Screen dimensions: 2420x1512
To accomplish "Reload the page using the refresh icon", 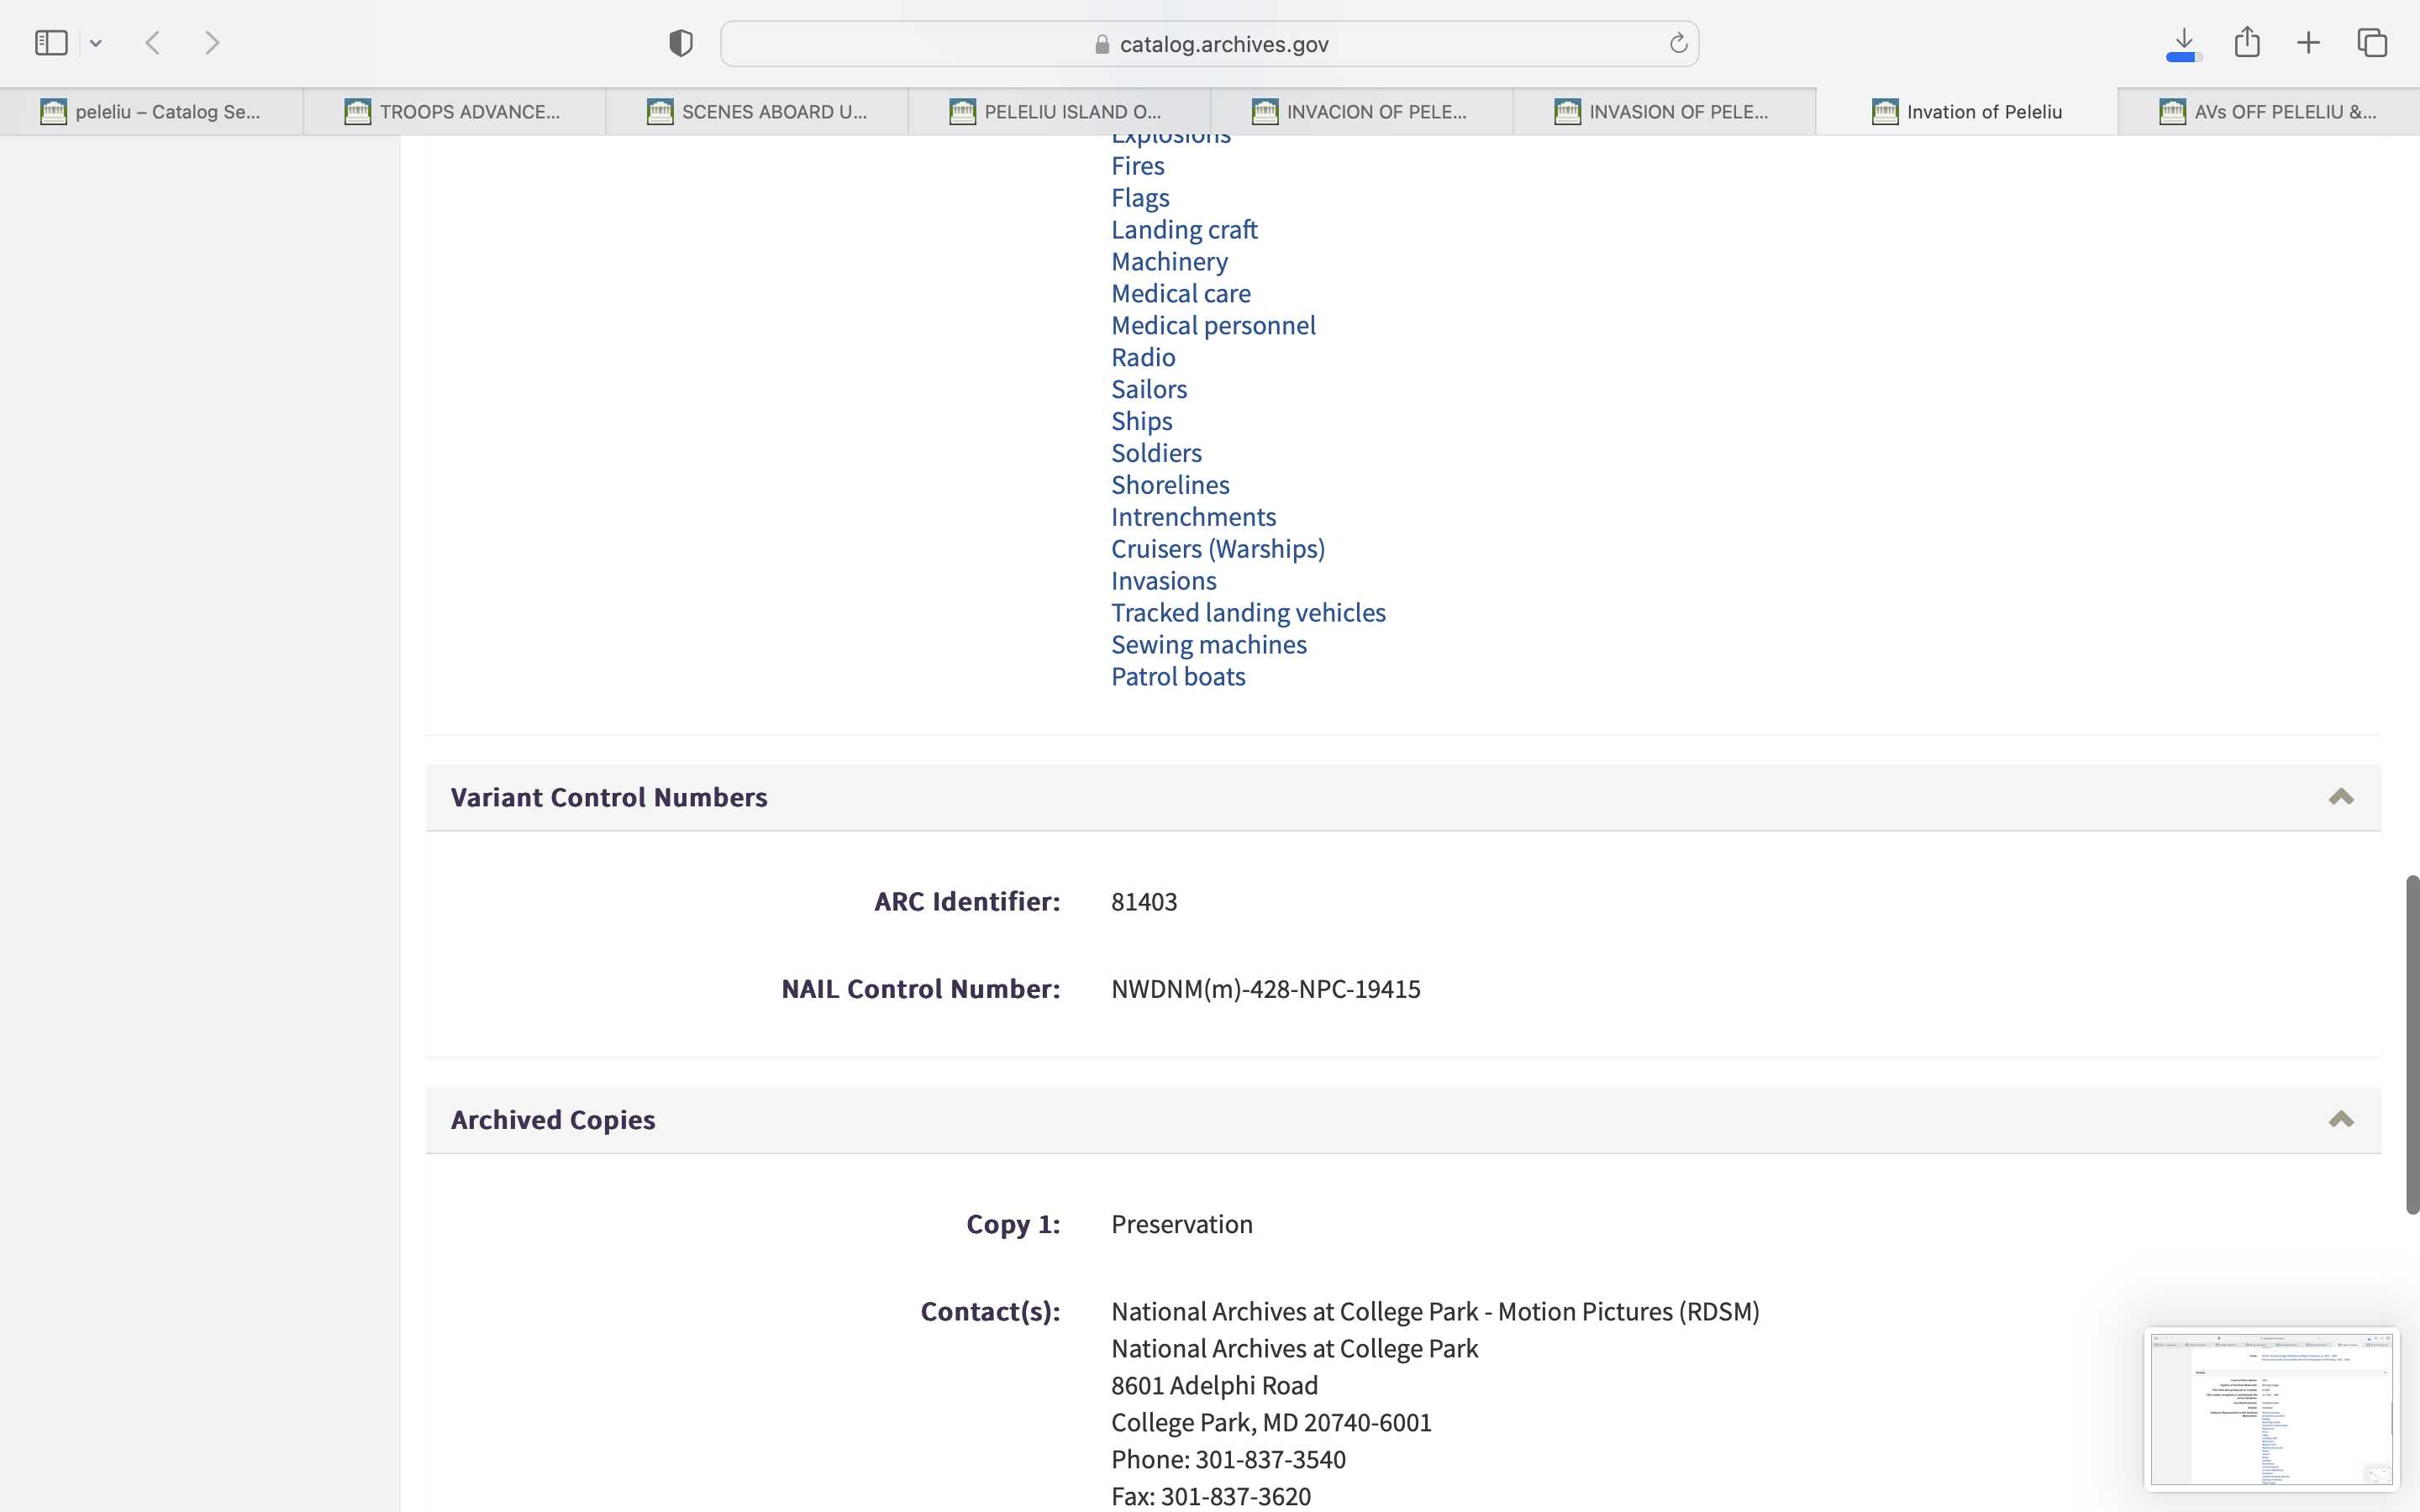I will tap(1678, 44).
